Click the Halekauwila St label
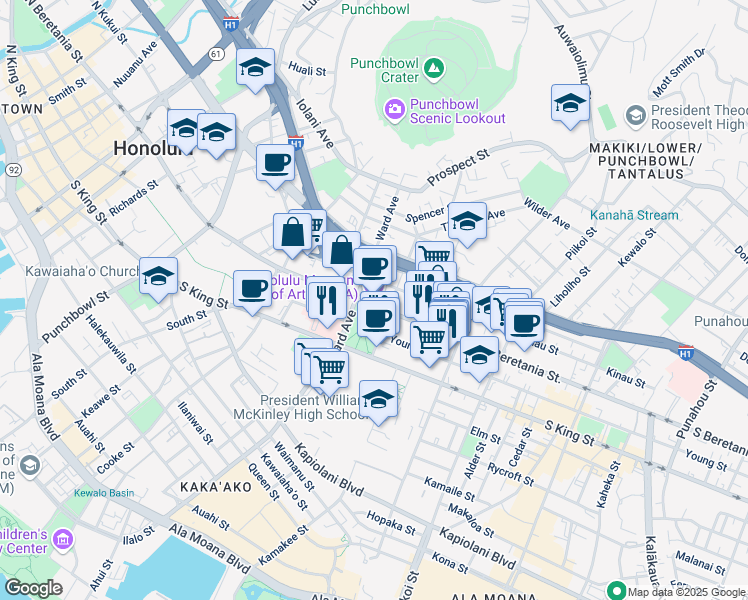 [111, 344]
